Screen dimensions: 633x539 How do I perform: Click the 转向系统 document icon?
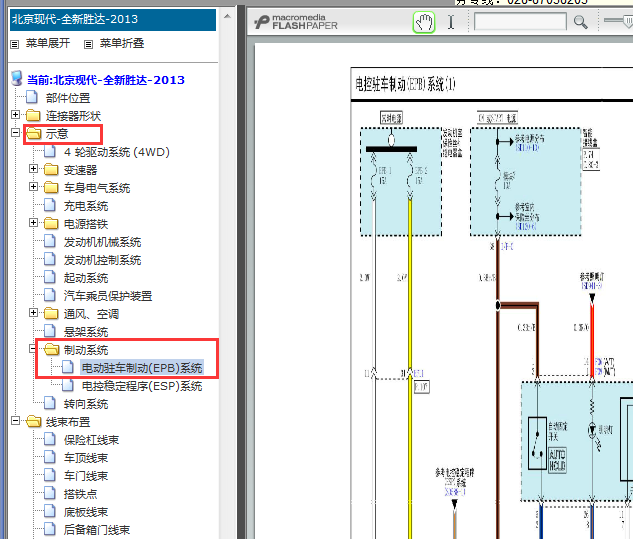point(50,403)
